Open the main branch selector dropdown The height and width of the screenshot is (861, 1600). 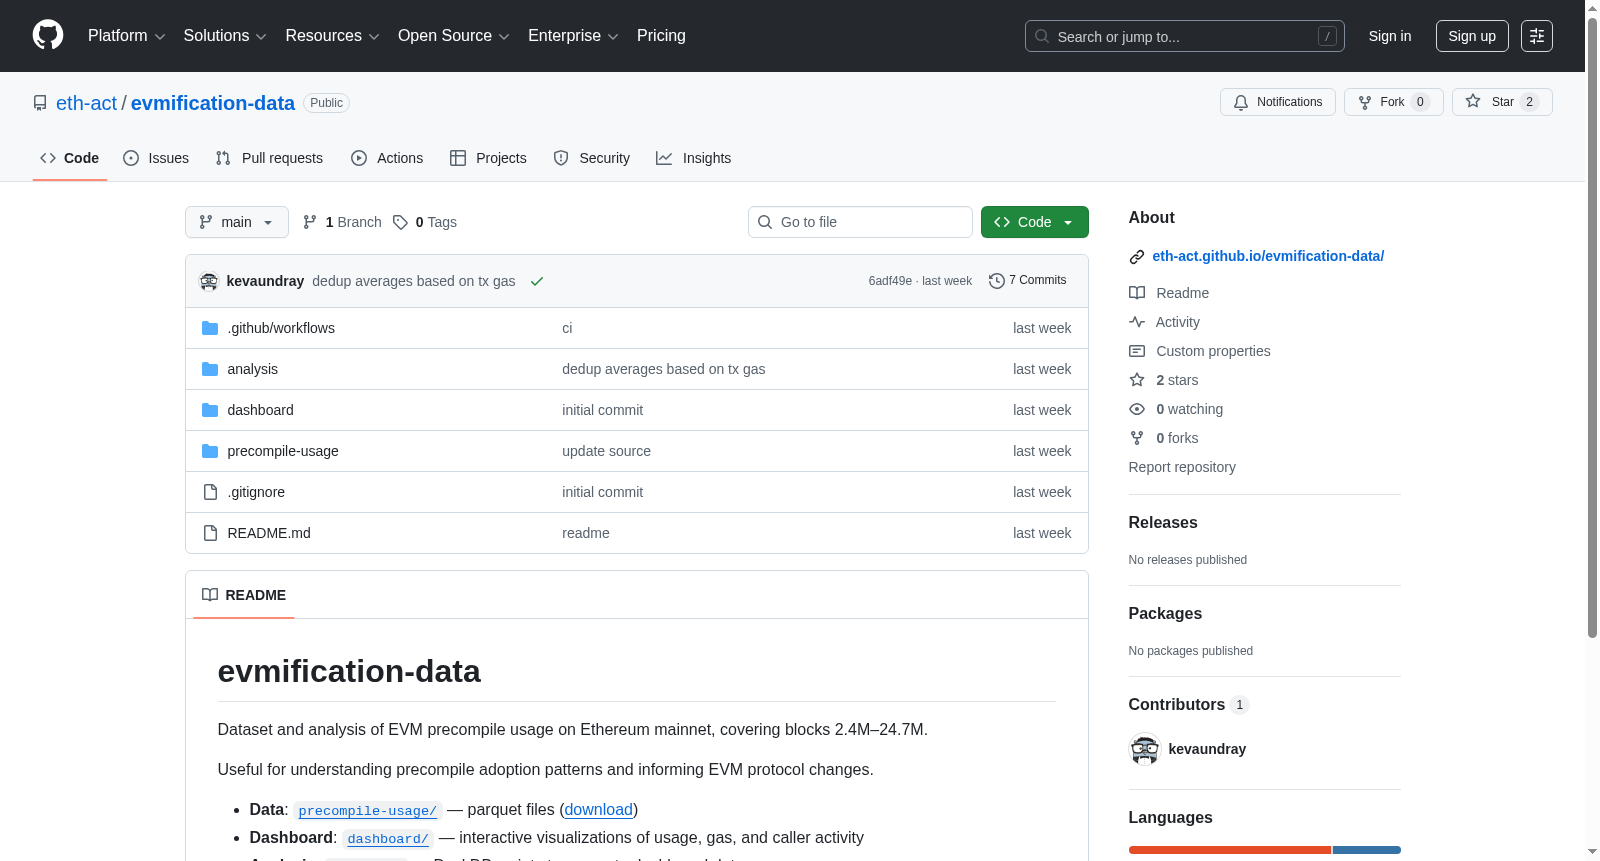click(237, 222)
